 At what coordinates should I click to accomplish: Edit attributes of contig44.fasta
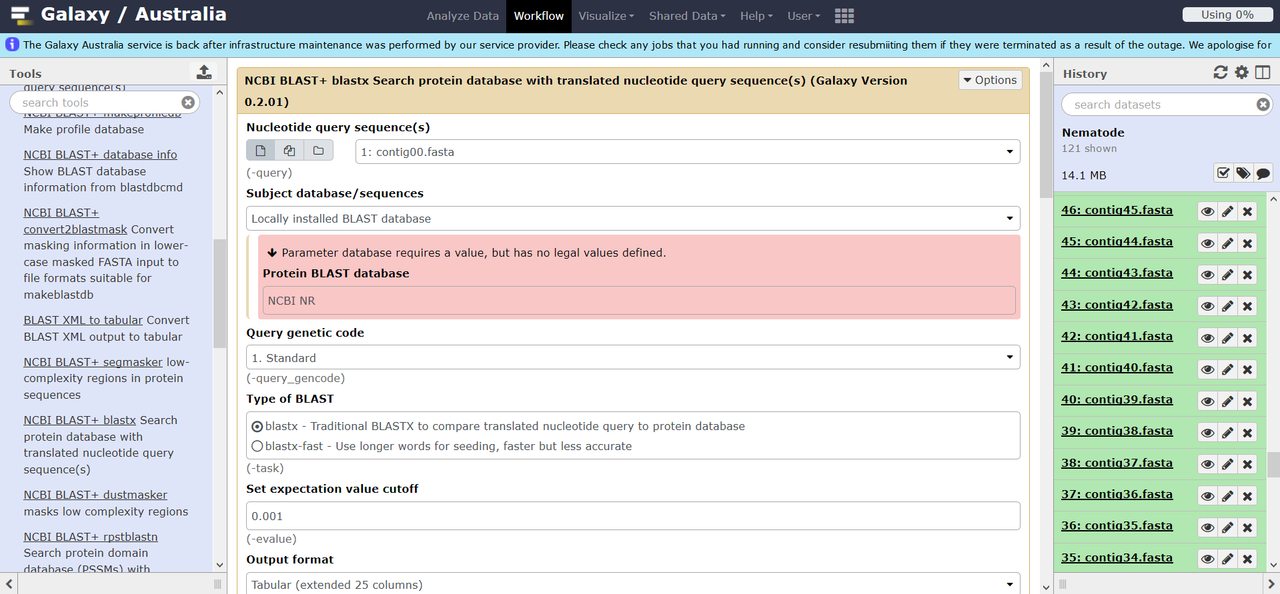[1228, 243]
